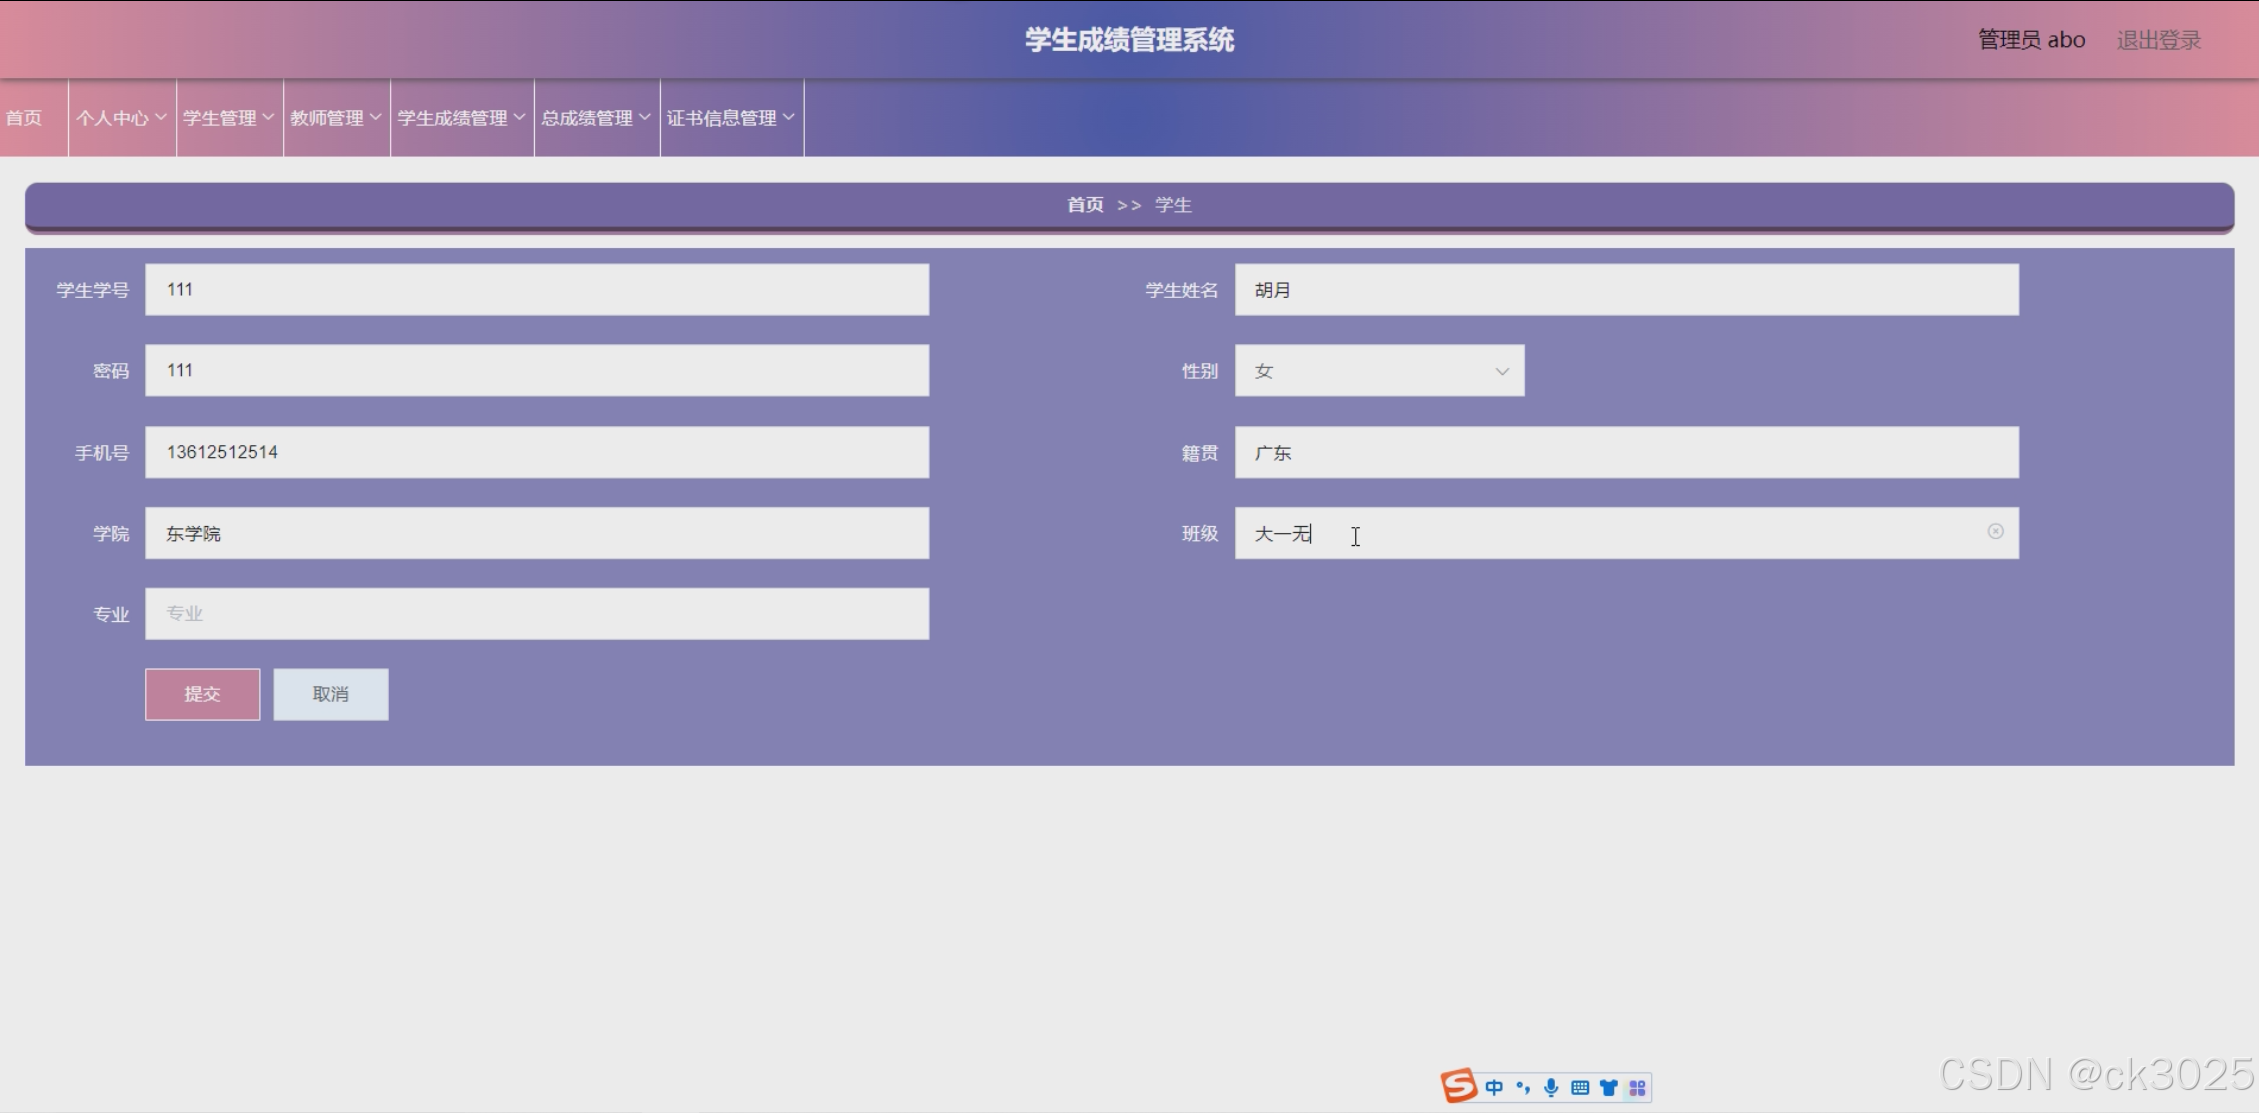Click 首页 in the breadcrumb
The width and height of the screenshot is (2259, 1113).
point(1085,205)
